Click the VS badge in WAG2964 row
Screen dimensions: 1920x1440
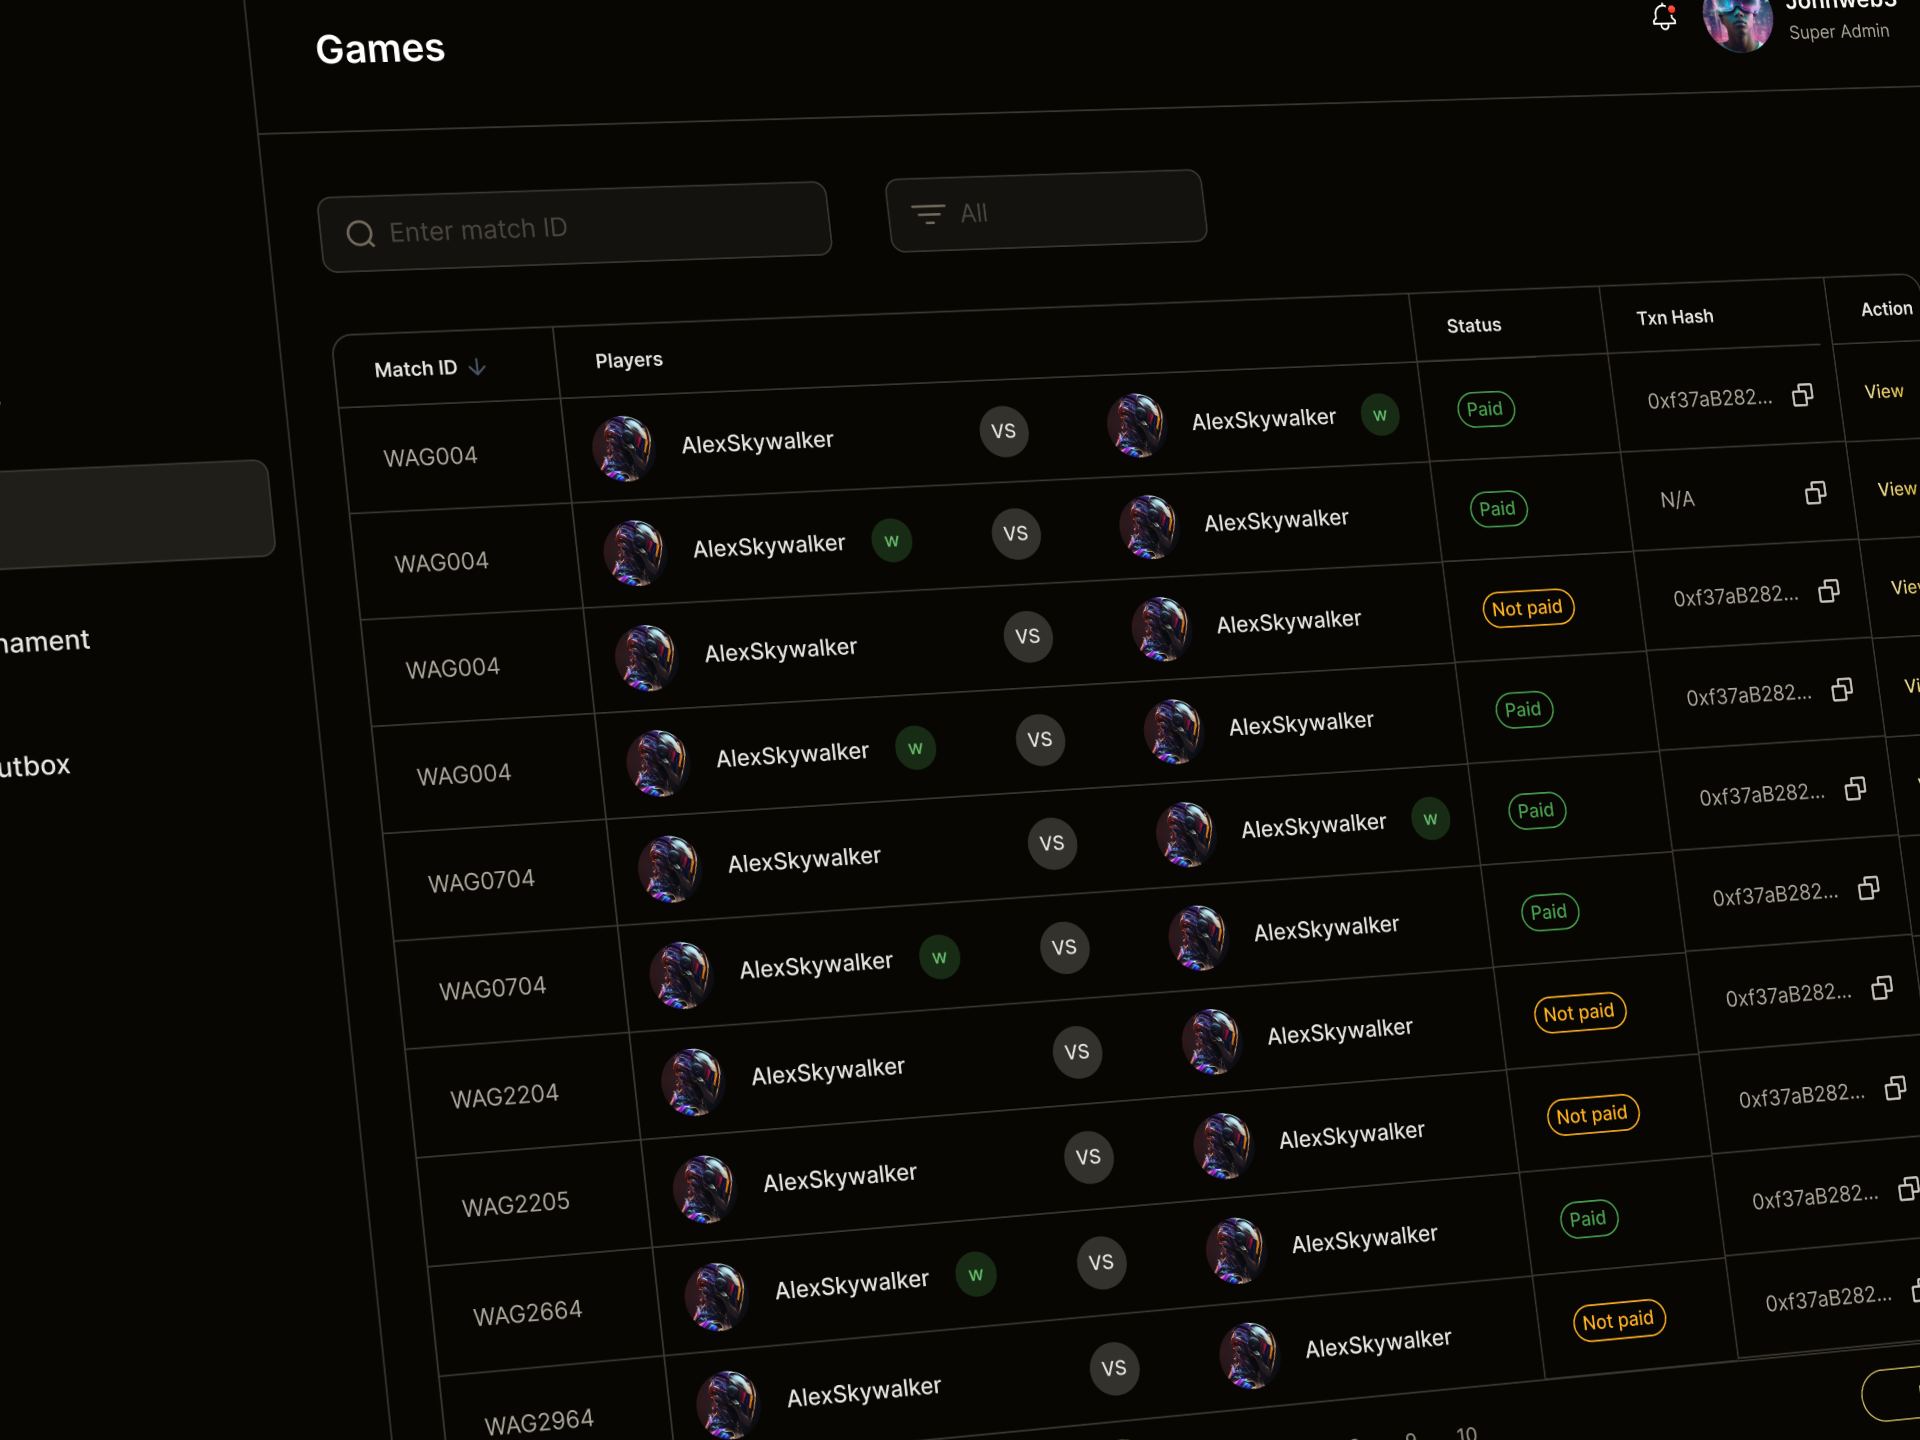(x=1114, y=1369)
